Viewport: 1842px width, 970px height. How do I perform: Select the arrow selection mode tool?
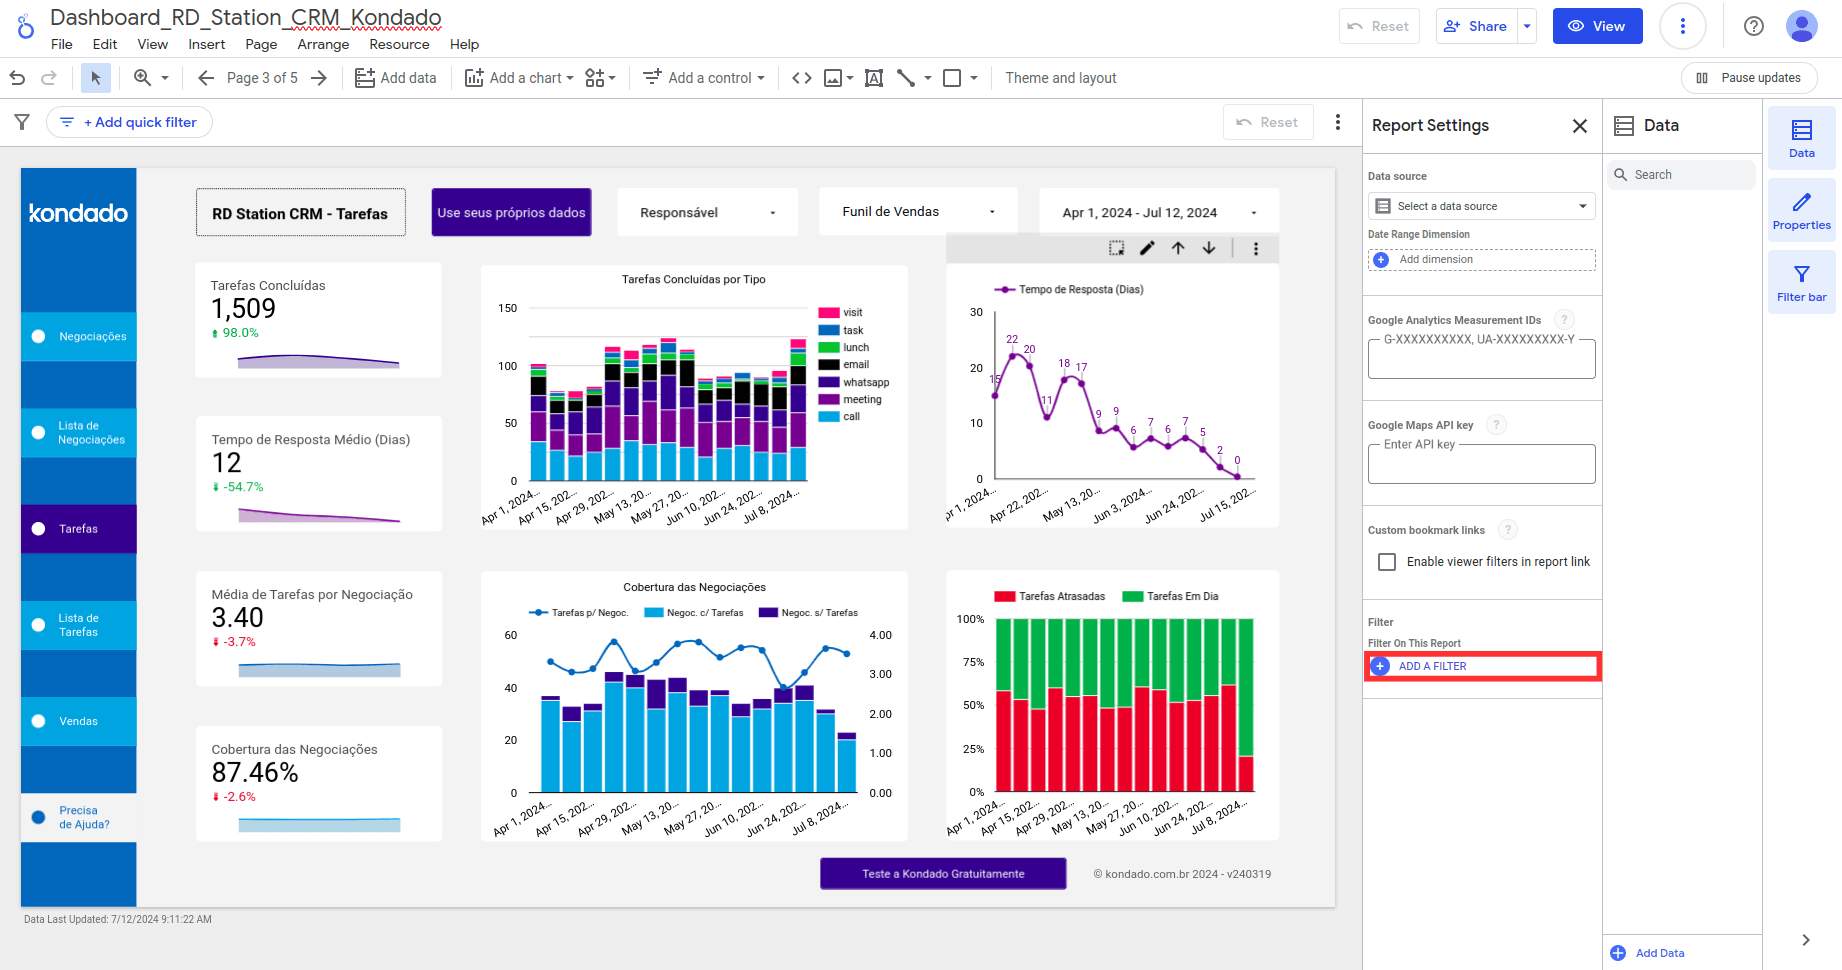[x=96, y=78]
